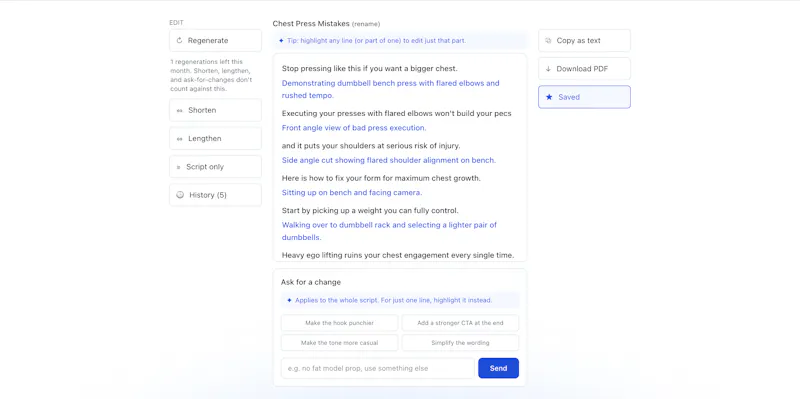Click the Saved star icon
Viewport: 800px width, 399px height.
tap(549, 97)
